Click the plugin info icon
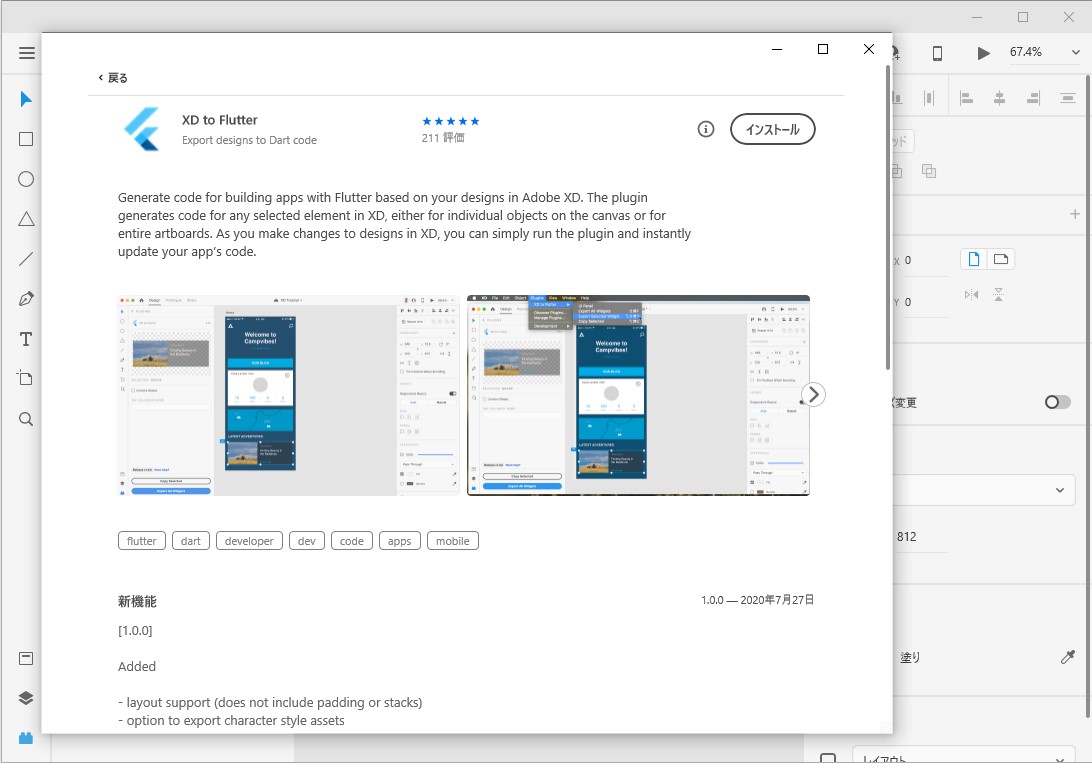 (706, 129)
